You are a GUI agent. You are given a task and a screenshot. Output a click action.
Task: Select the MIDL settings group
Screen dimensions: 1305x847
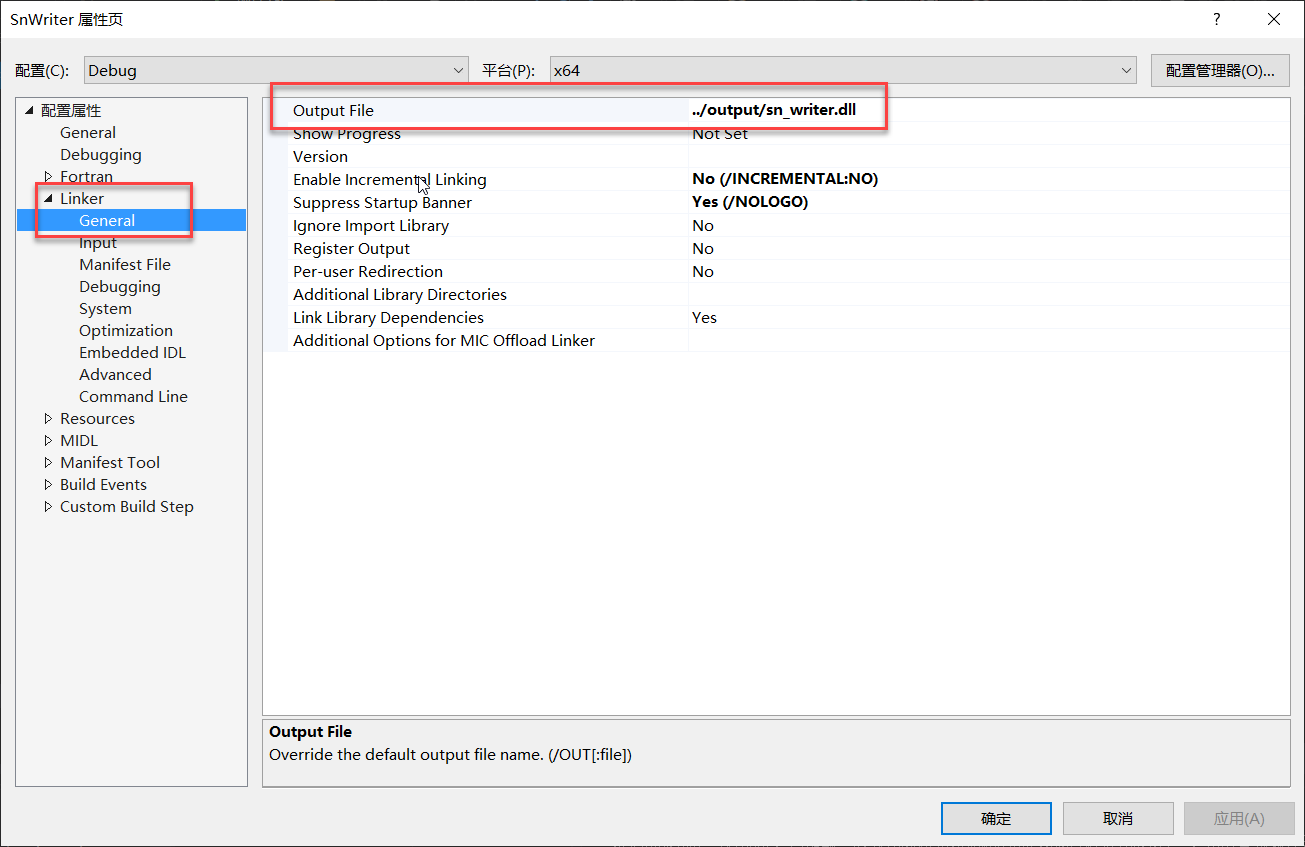click(x=78, y=440)
